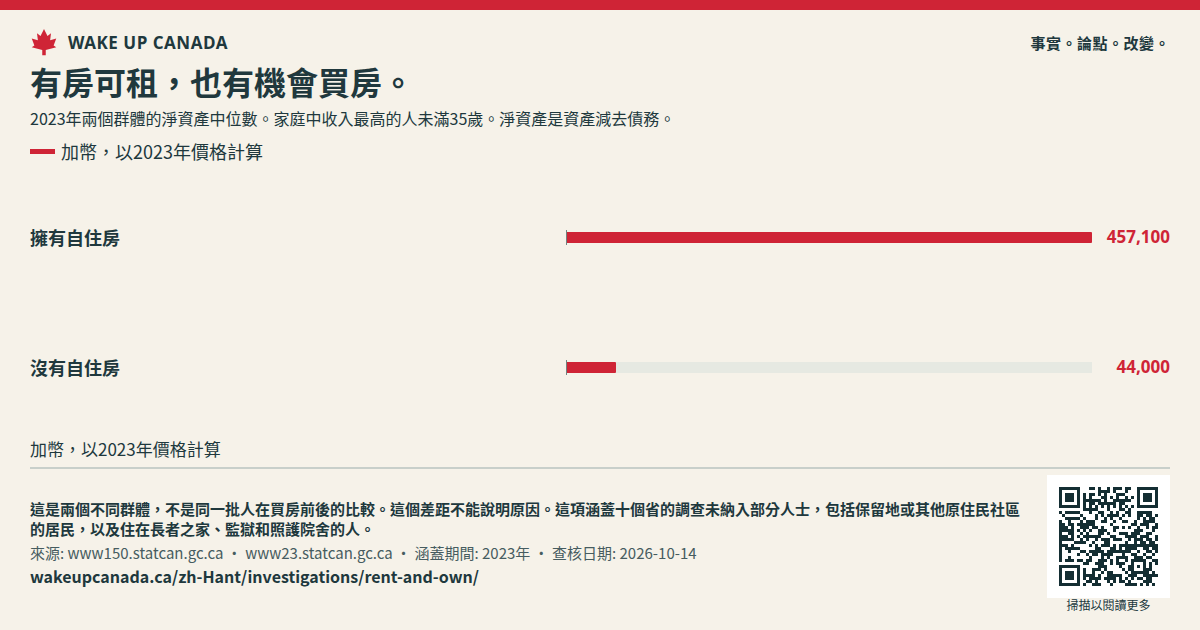This screenshot has width=1200, height=630.
Task: Click the text 涵蓋期間: 2023年
Action: point(472,554)
